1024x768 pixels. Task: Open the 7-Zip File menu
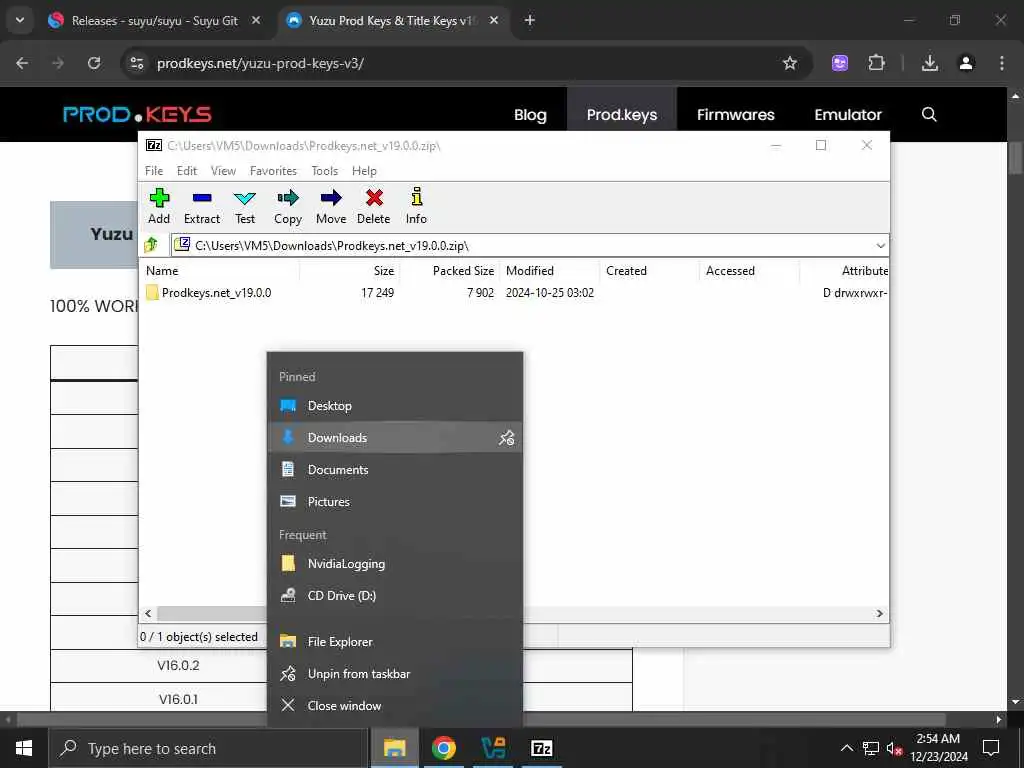point(154,170)
